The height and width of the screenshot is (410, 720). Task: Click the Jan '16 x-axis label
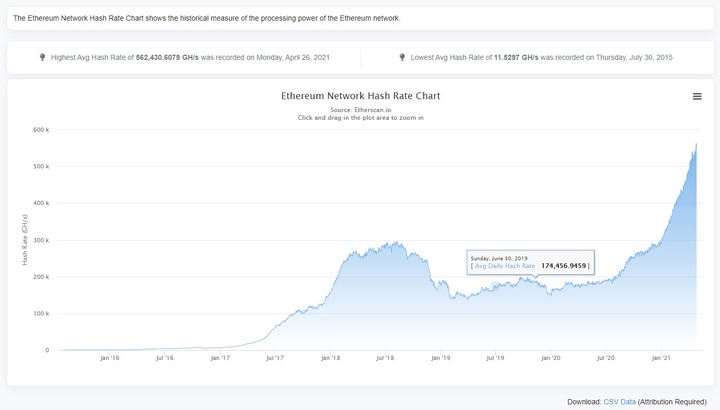(x=109, y=358)
